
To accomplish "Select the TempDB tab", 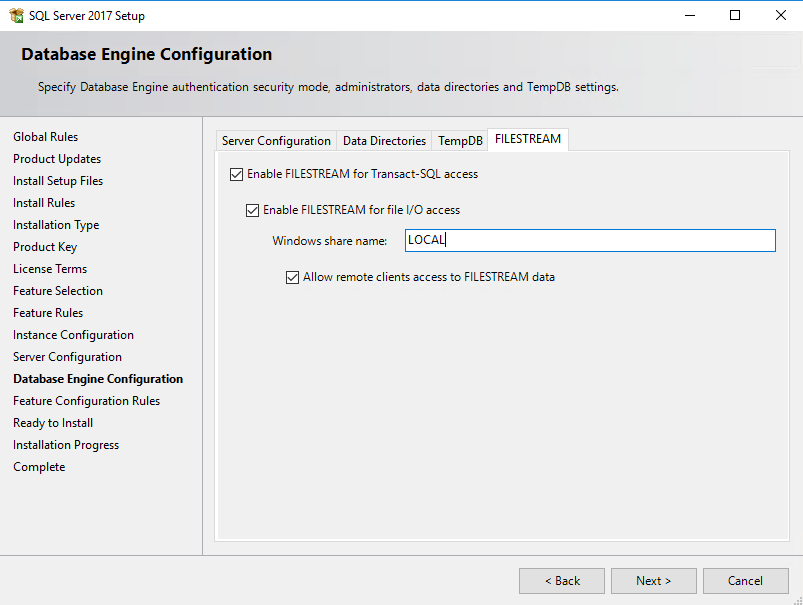I will point(460,141).
